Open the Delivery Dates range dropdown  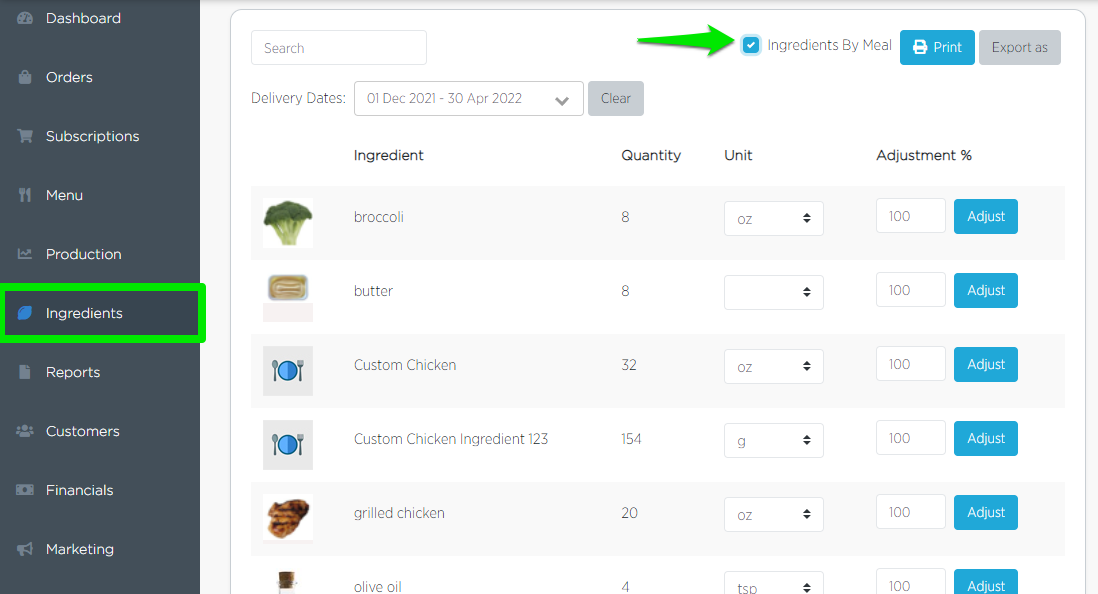click(x=468, y=99)
